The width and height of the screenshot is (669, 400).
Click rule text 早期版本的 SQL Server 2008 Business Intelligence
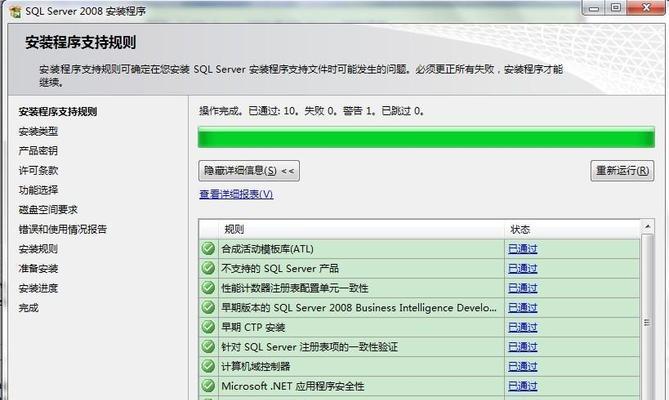pyautogui.click(x=359, y=307)
